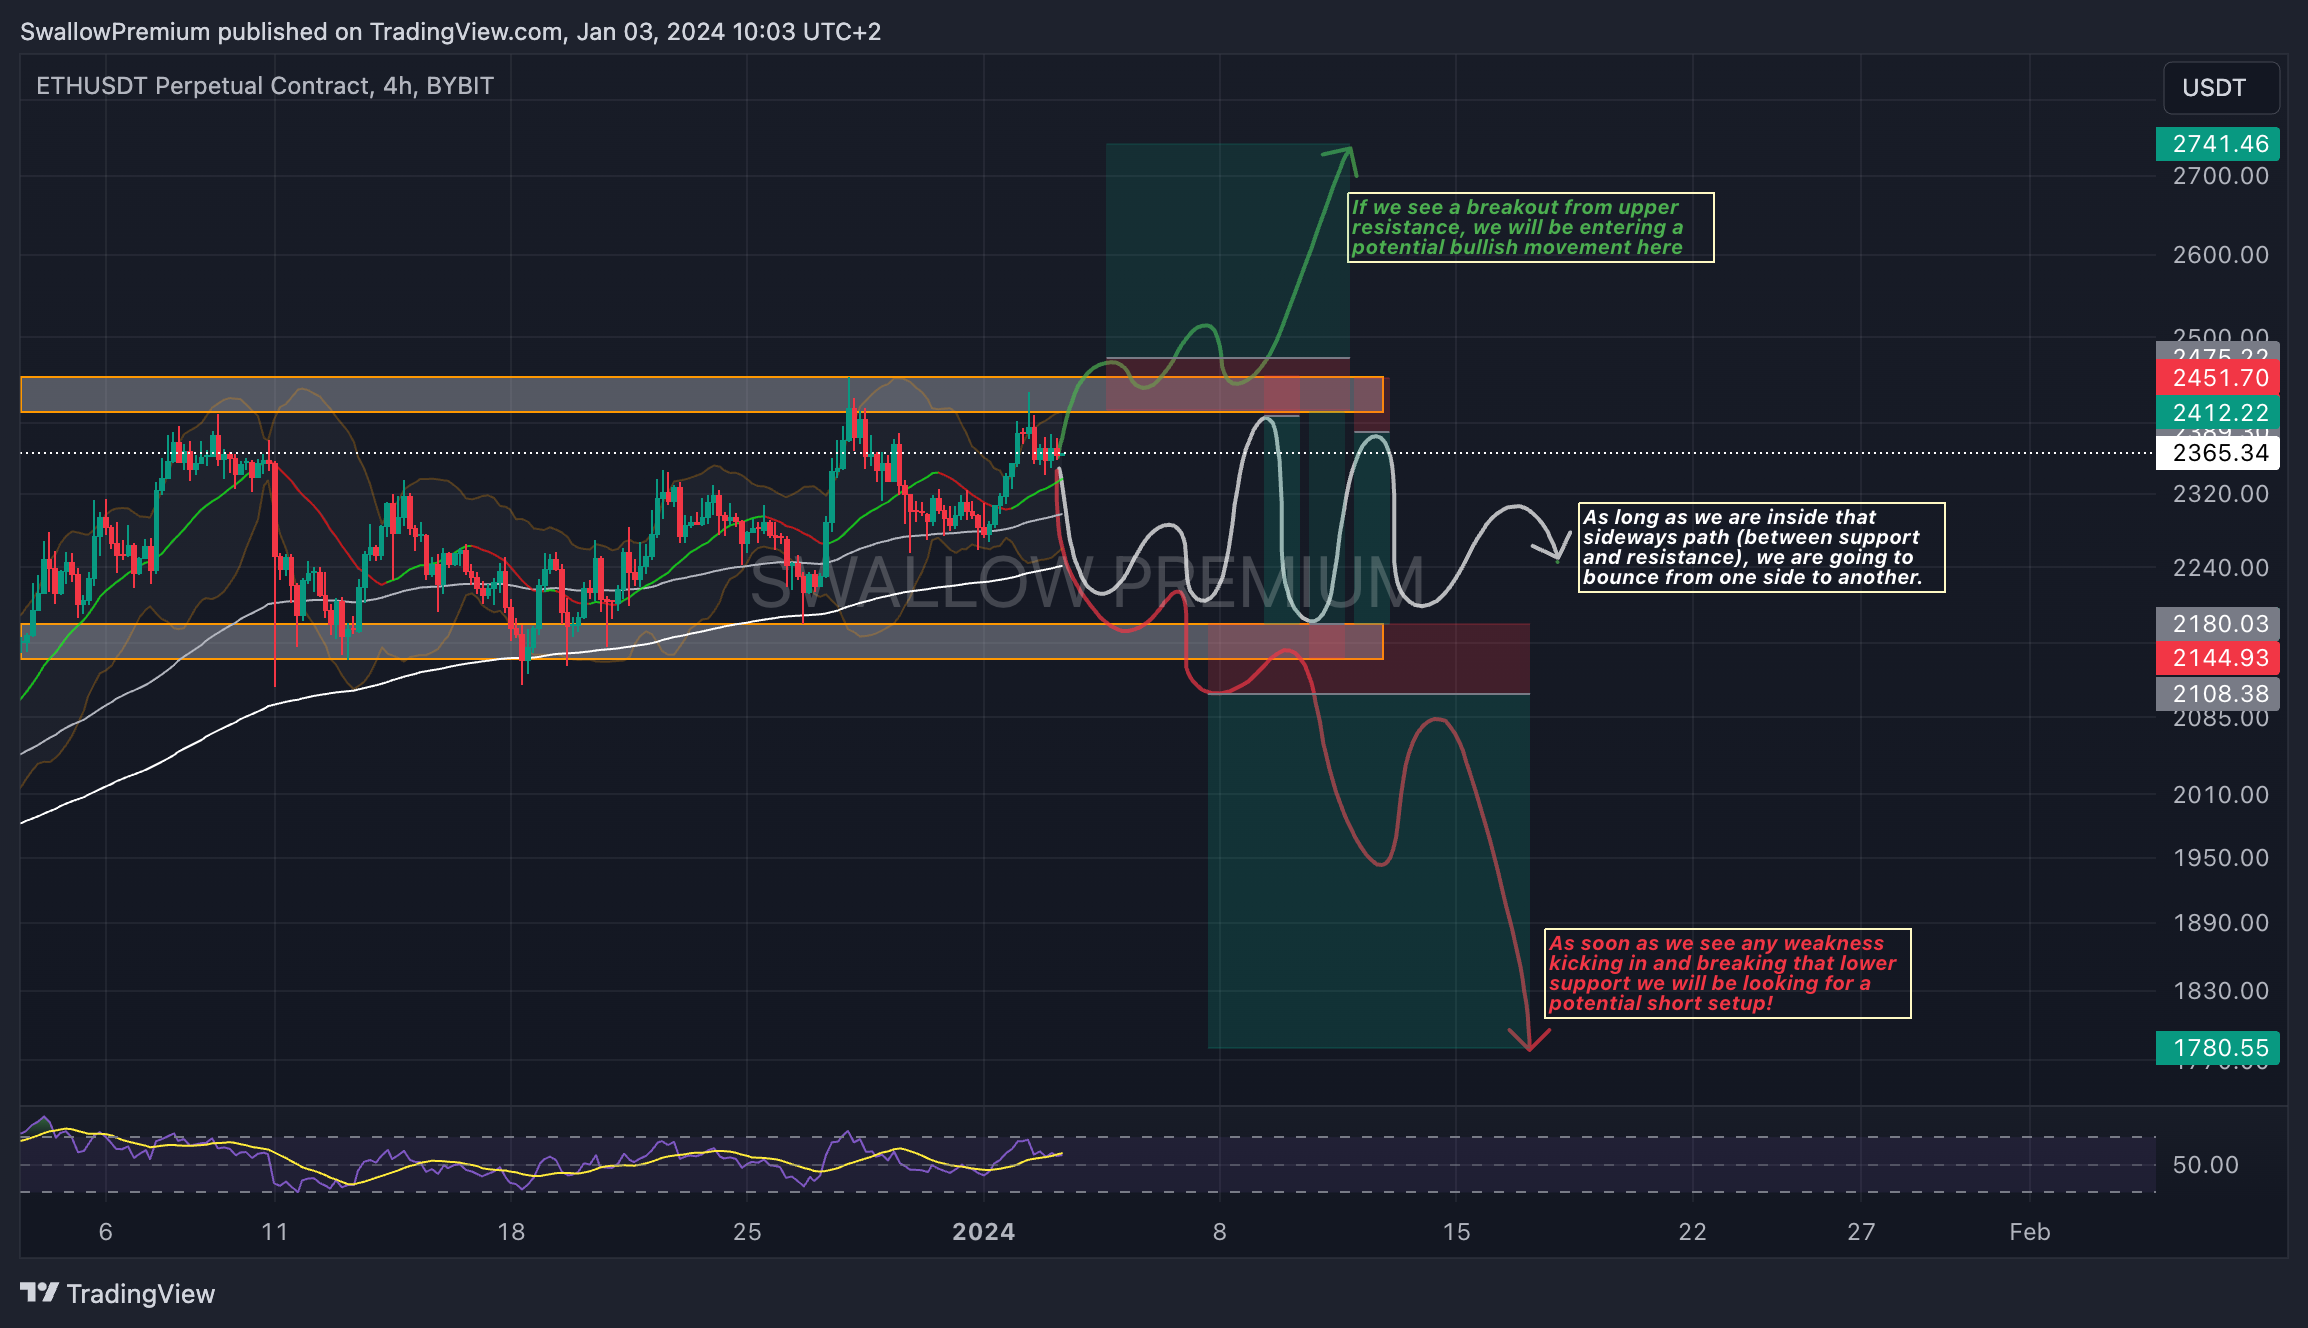Click the 2240.00 price axis value

coord(2221,568)
